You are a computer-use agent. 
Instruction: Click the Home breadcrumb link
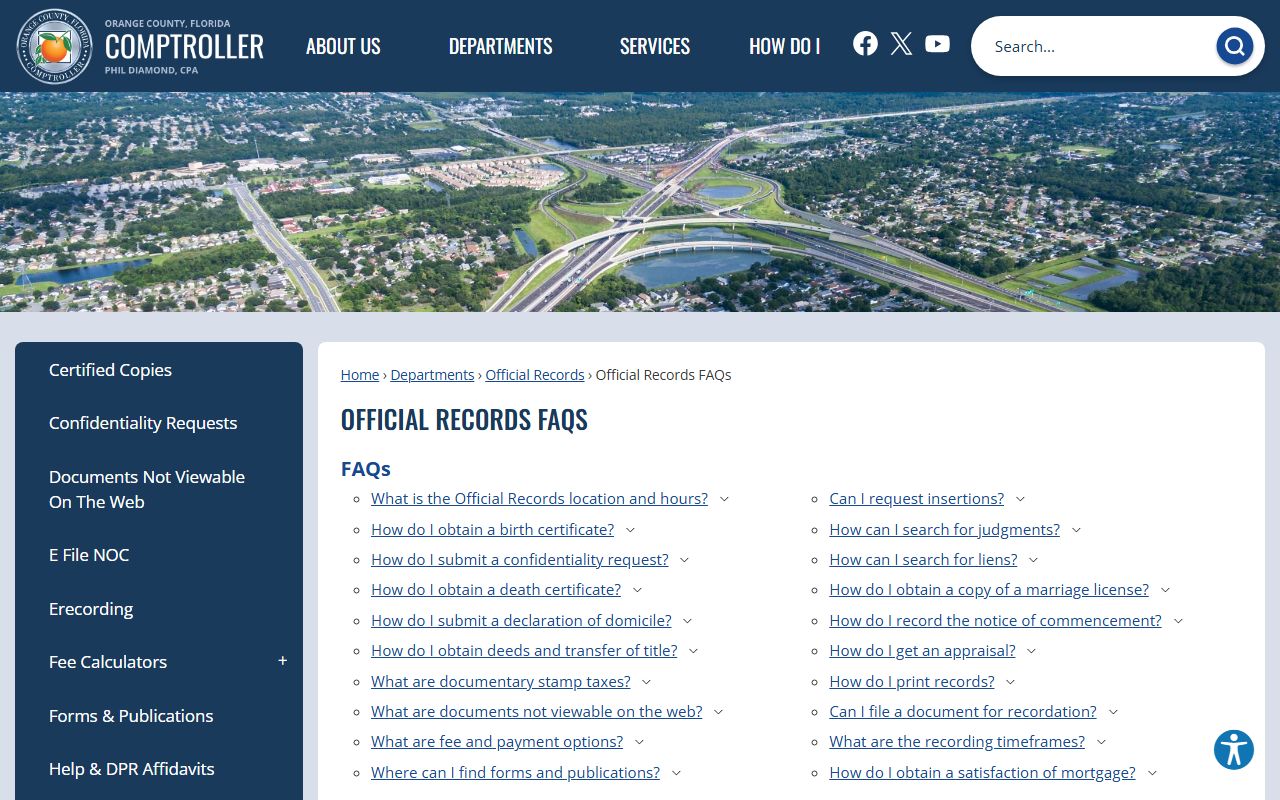[360, 375]
